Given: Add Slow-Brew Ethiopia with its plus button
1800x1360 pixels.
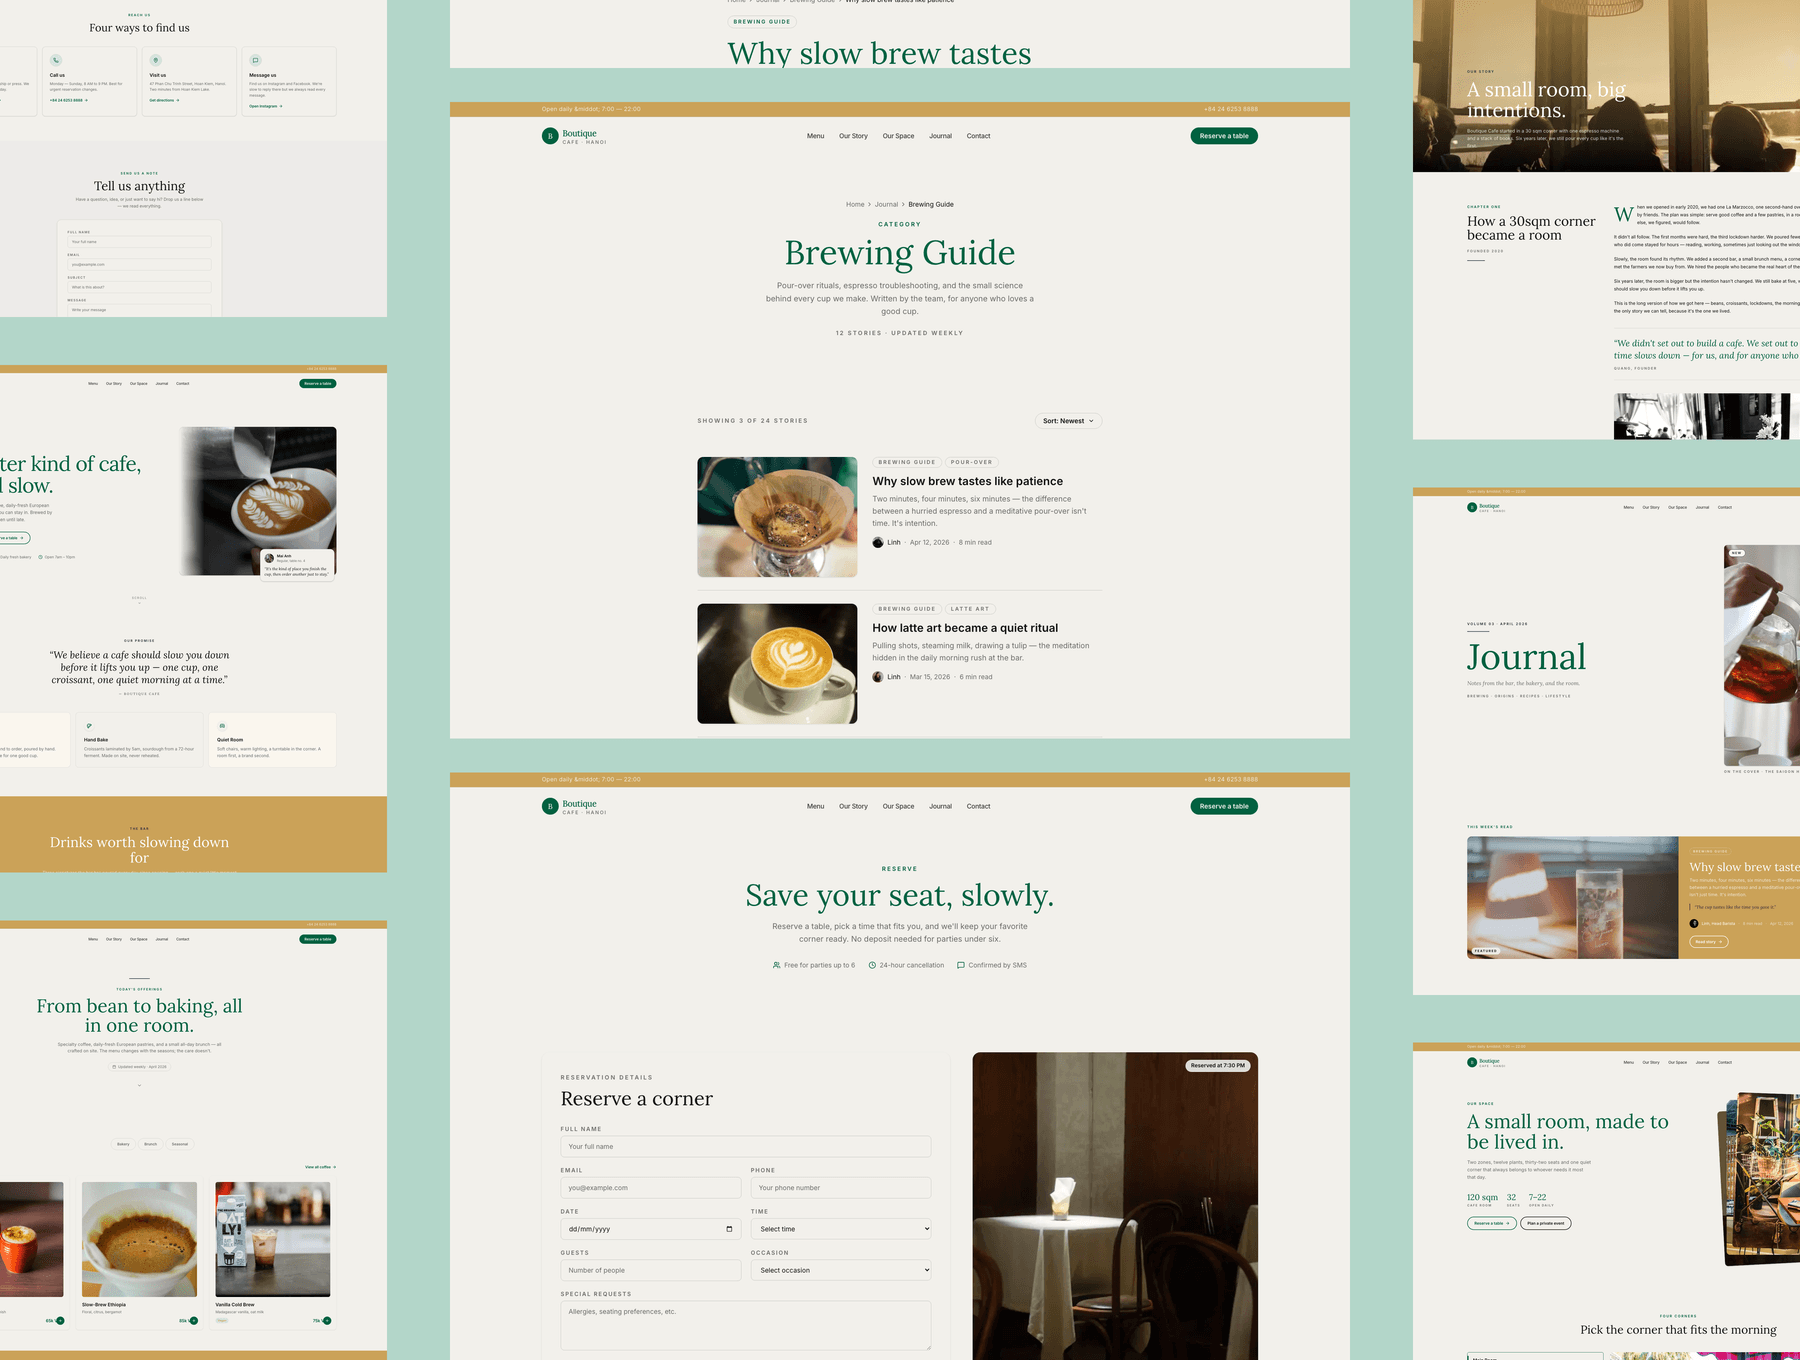Looking at the screenshot, I should pos(194,1321).
